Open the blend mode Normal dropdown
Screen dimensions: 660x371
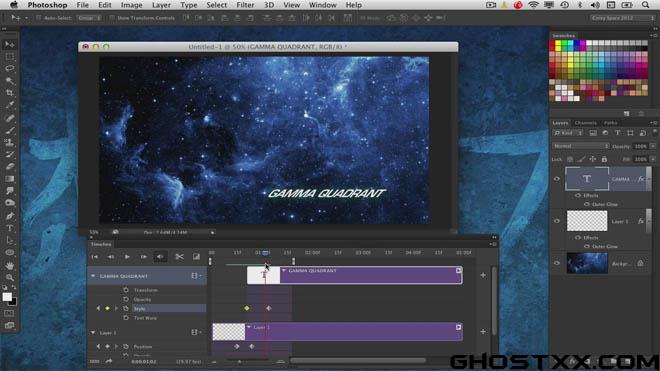tap(580, 146)
